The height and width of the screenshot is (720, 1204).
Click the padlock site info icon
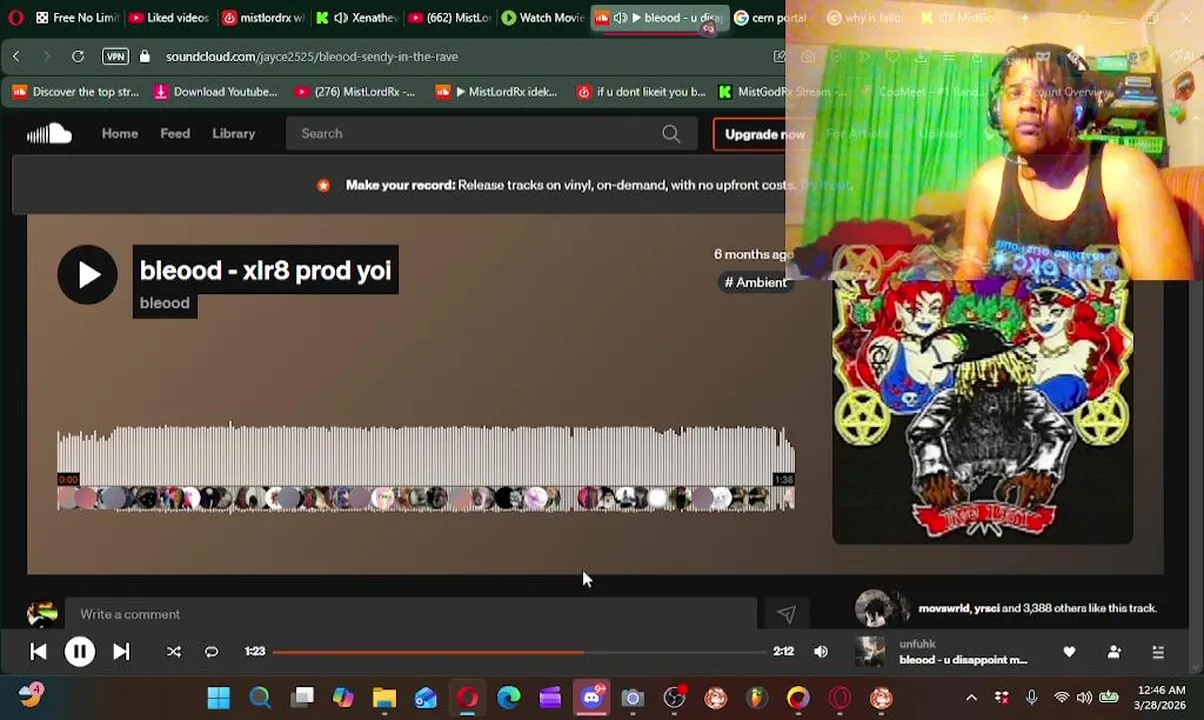coord(145,57)
